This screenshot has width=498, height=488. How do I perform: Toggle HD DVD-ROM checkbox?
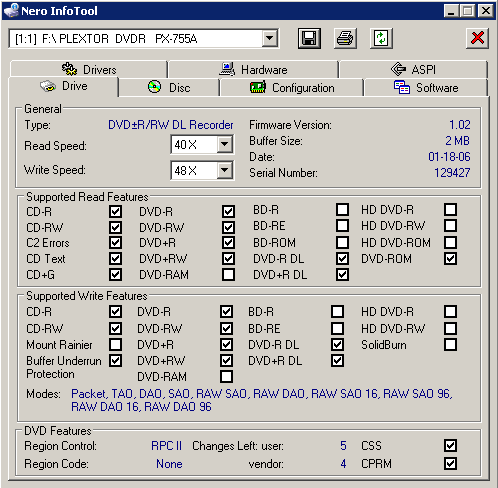[x=450, y=242]
